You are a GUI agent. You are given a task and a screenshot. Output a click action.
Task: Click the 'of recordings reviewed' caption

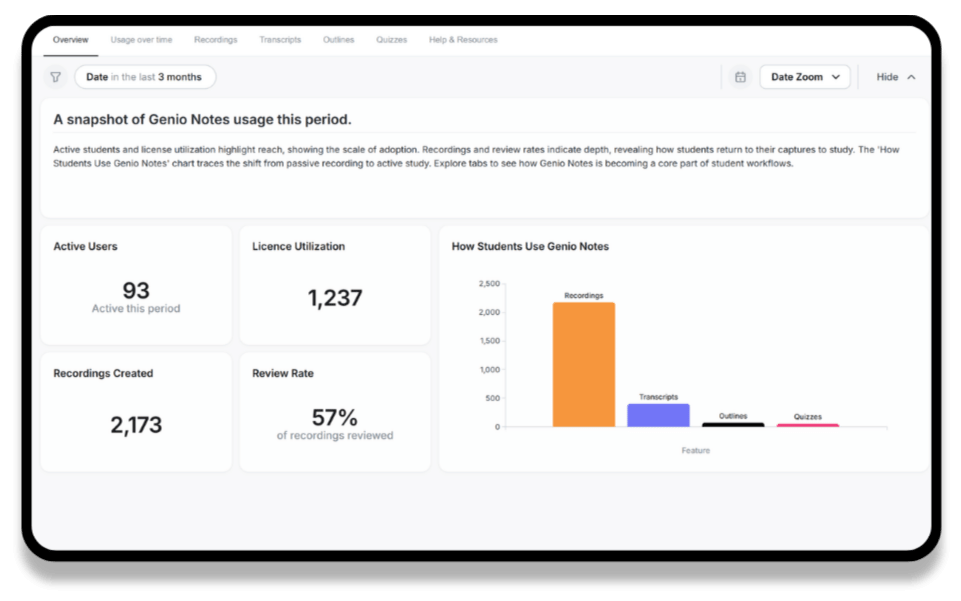coord(335,436)
